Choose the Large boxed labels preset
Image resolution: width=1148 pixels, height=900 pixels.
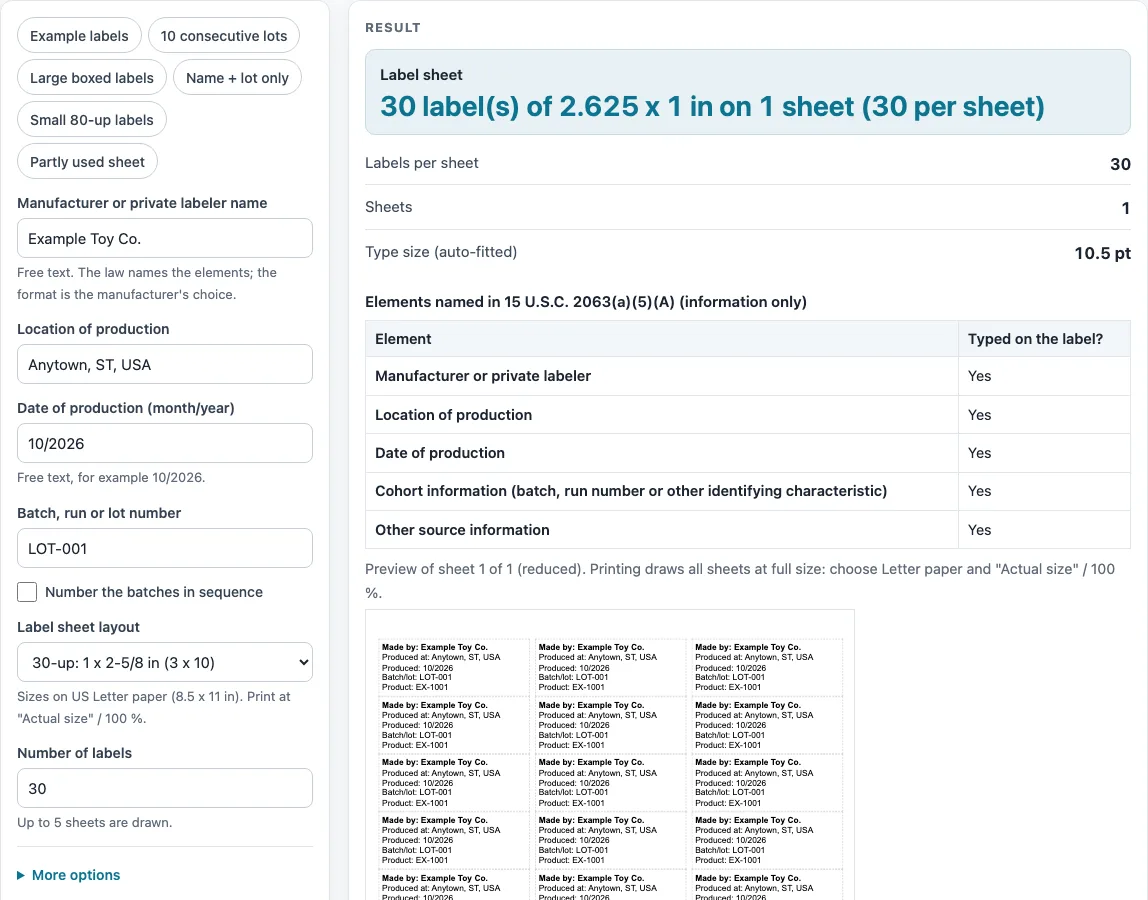(92, 78)
